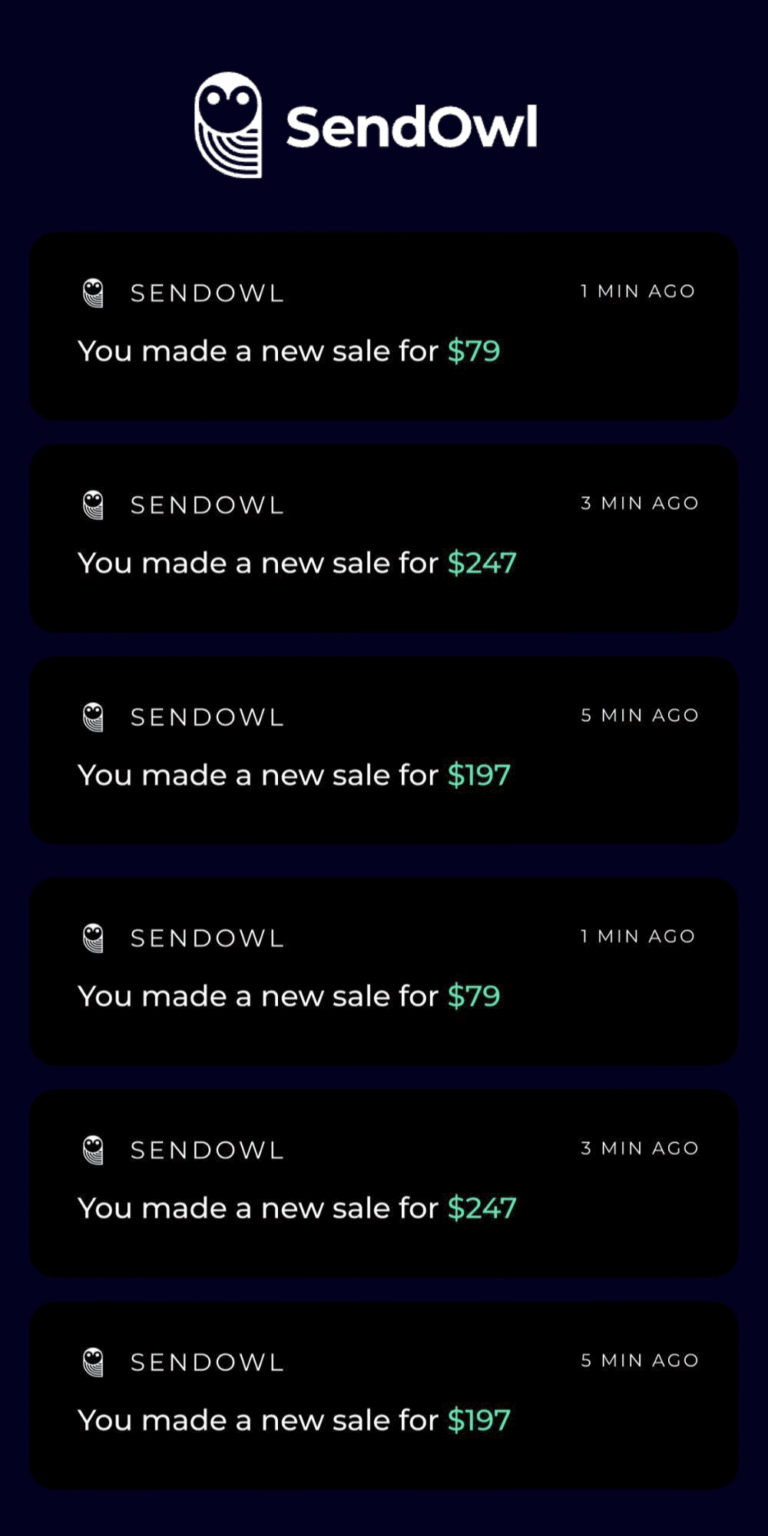Click the large SendOwl owl logo icon
Viewport: 768px width, 1536px height.
[228, 125]
